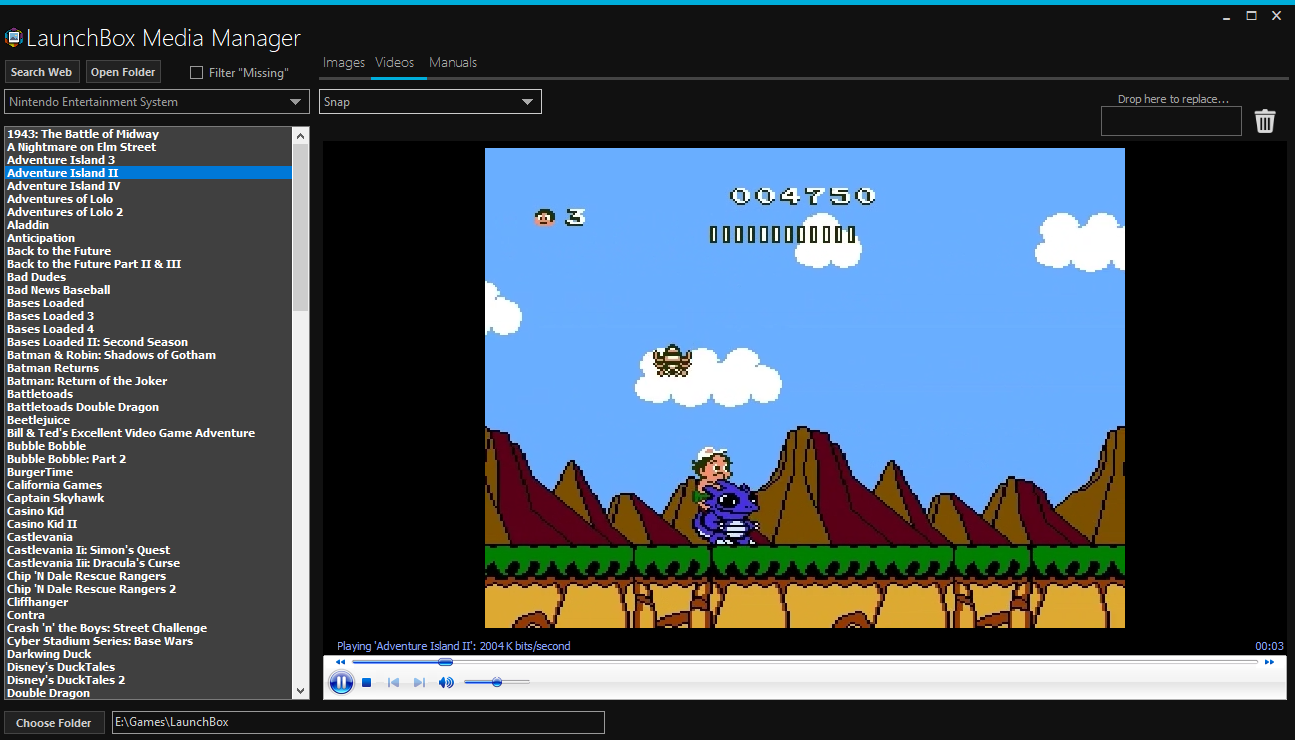This screenshot has height=740, width=1295.
Task: Switch to the Videos tab
Action: [394, 62]
